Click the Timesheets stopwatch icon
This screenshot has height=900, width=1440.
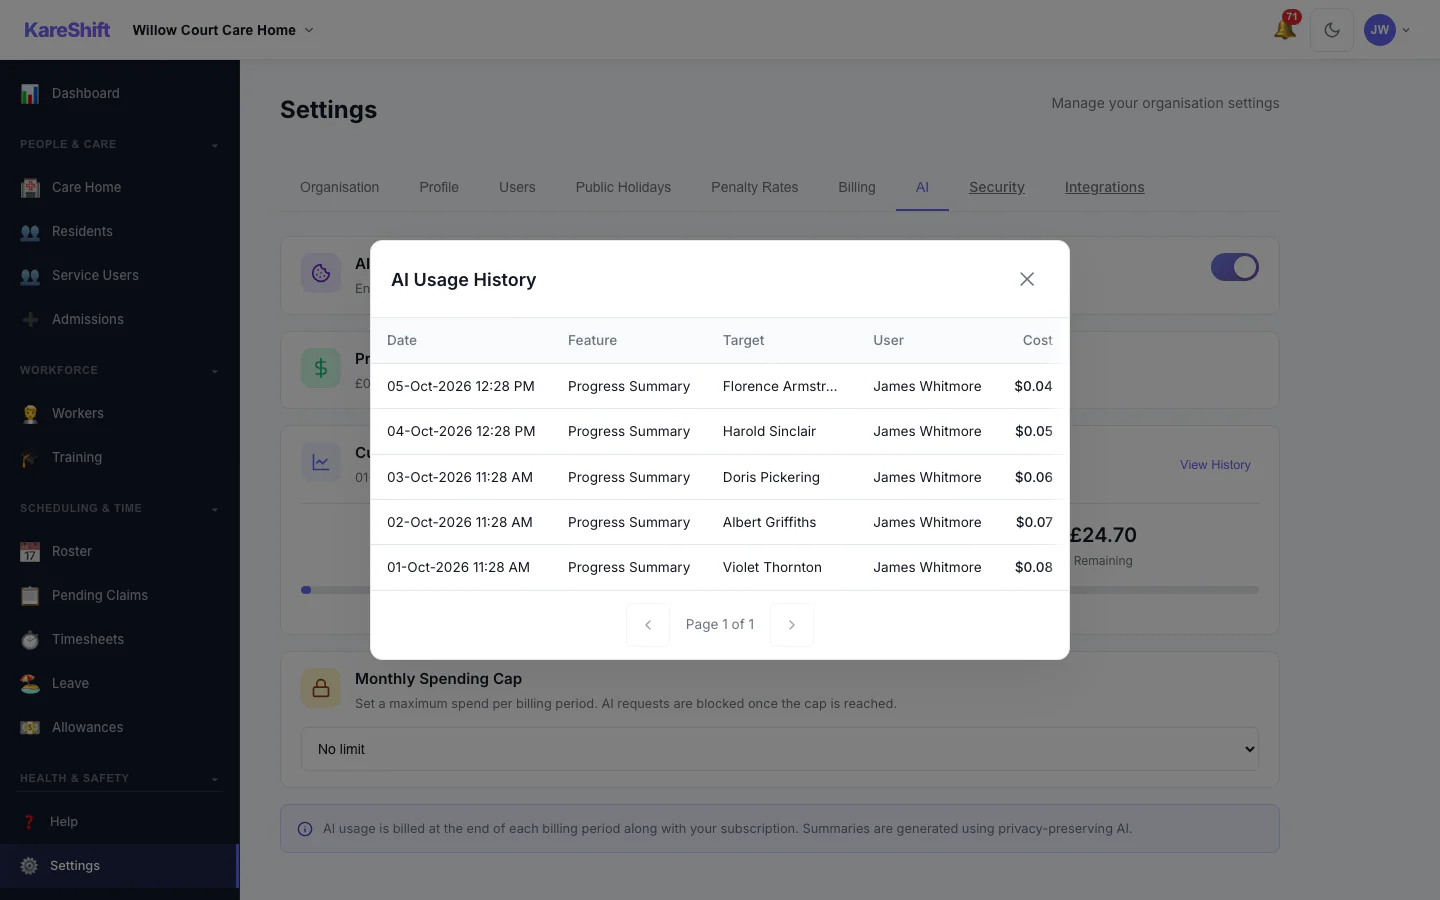click(30, 639)
